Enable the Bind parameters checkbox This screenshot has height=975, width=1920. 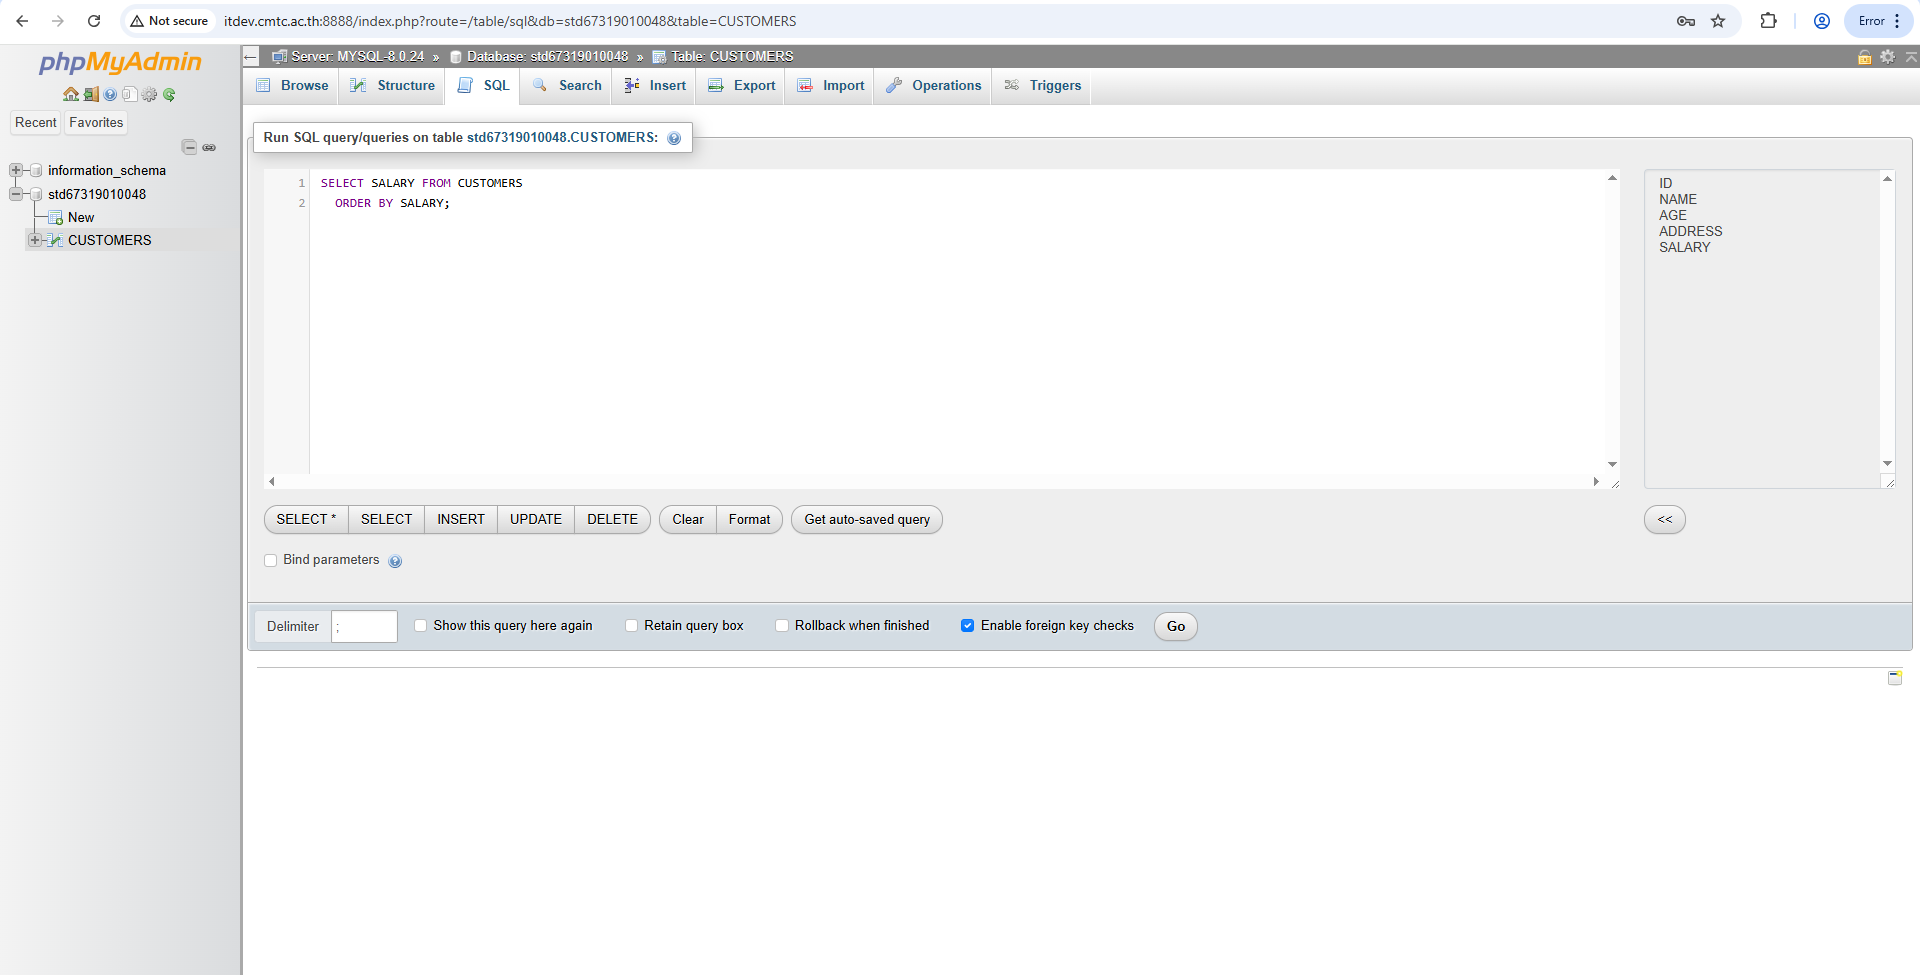[x=271, y=560]
